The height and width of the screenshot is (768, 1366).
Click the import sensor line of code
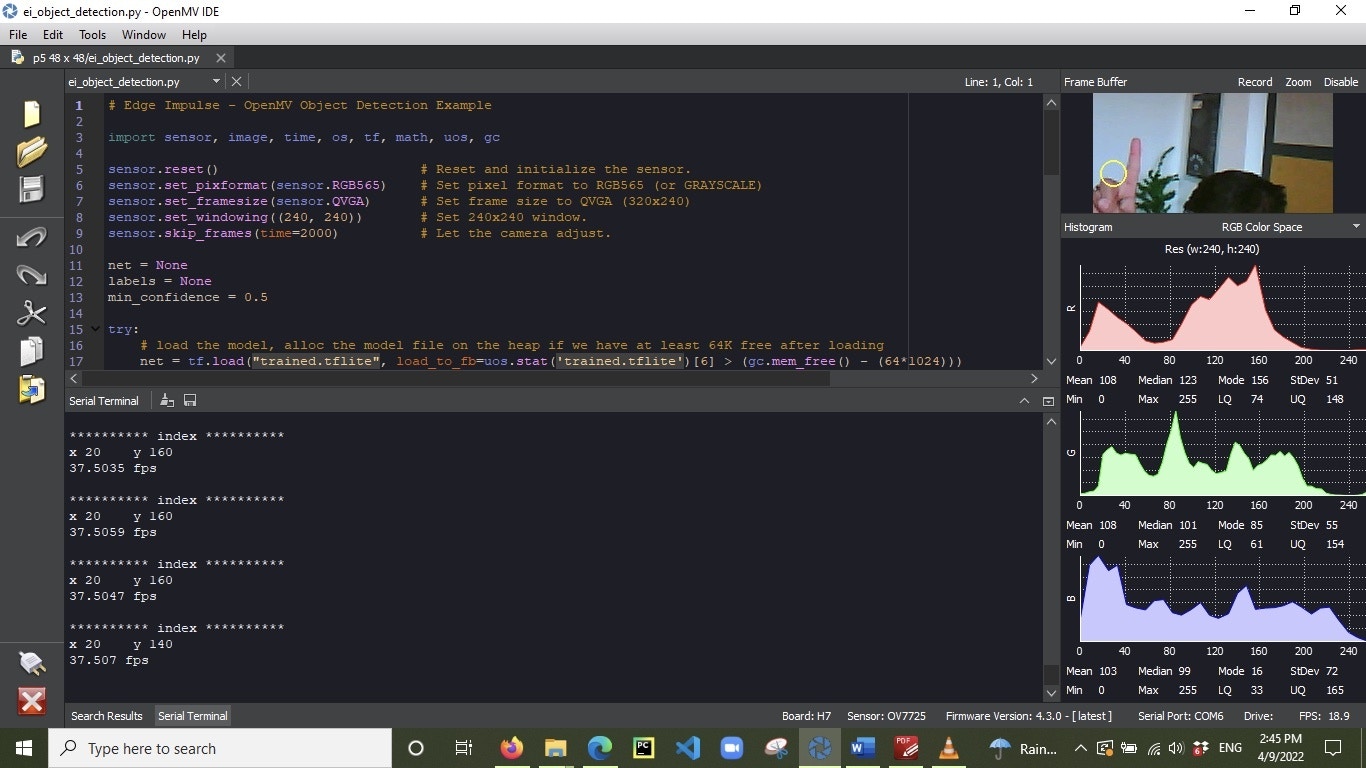click(x=304, y=137)
